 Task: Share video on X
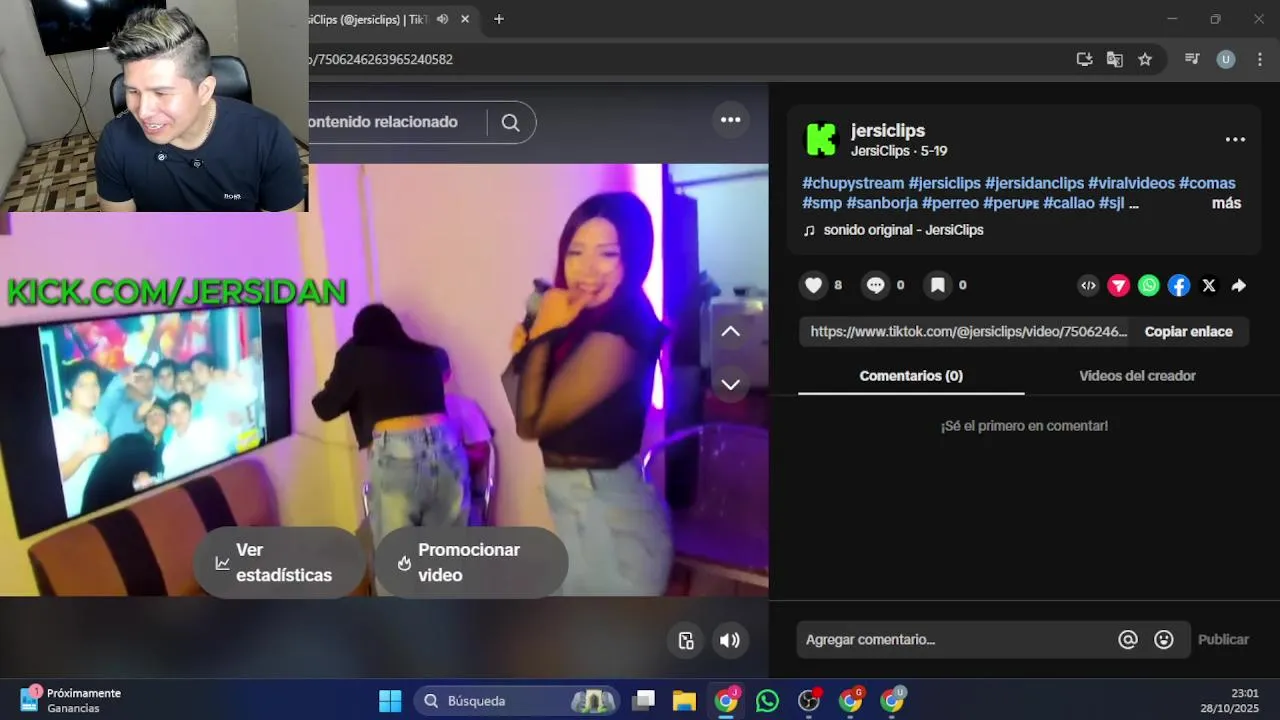tap(1209, 285)
